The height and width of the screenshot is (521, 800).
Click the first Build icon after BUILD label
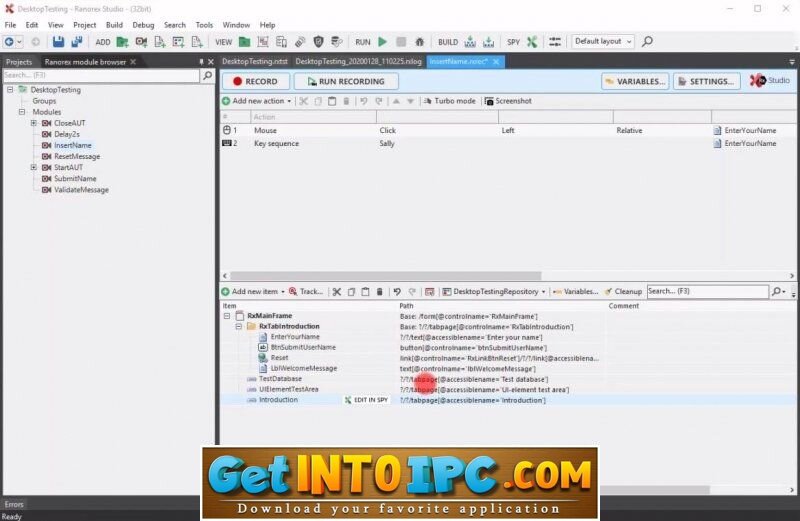coord(470,42)
